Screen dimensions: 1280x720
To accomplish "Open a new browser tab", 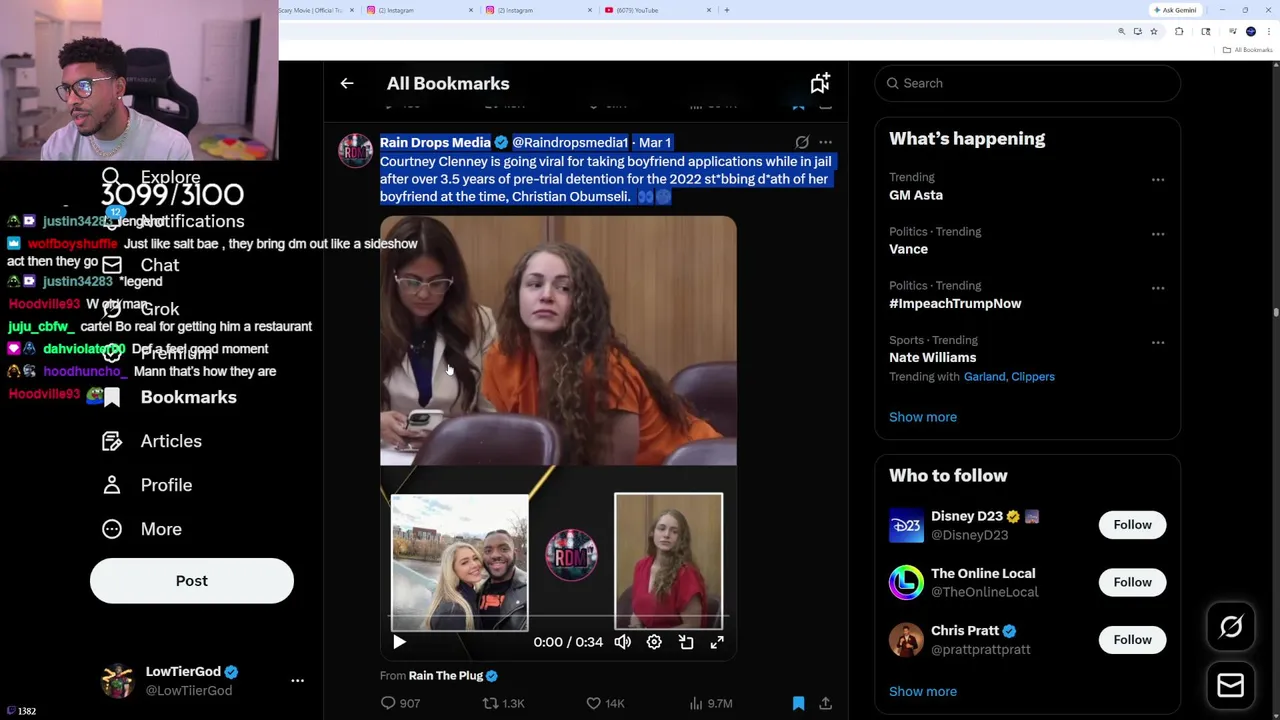I will click(x=727, y=10).
